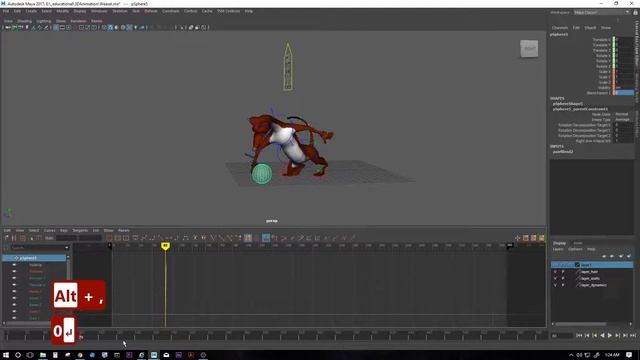Viewport: 640px width, 360px height.
Task: Toggle visibility icon of fifth channel row
Action: tap(14, 291)
